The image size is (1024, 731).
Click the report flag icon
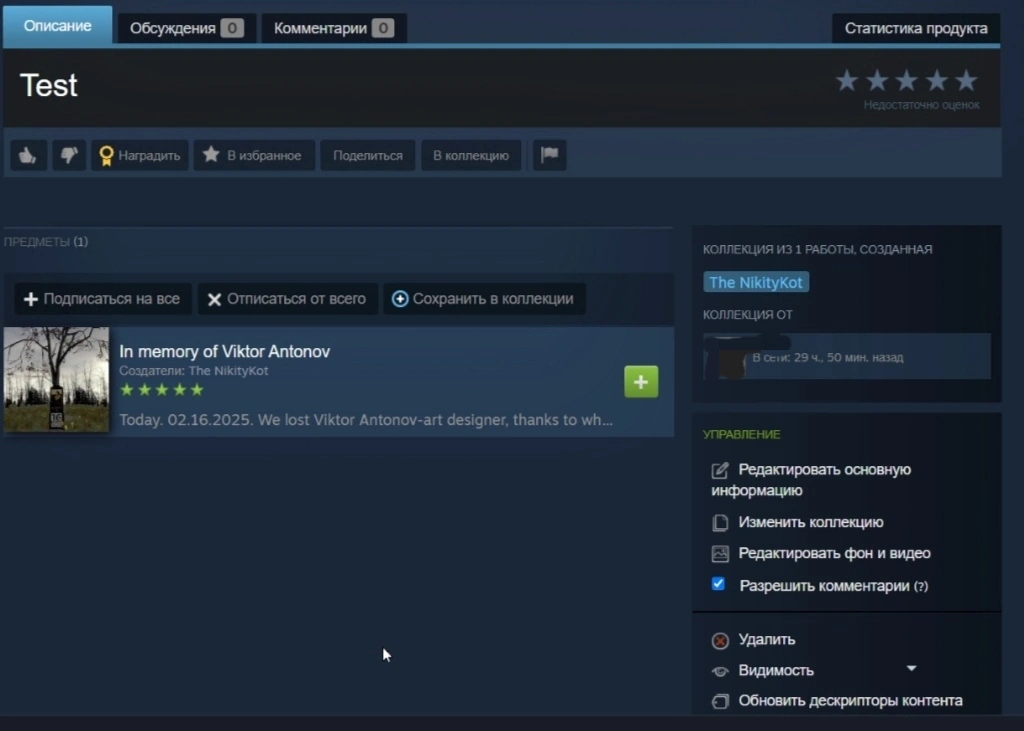tap(549, 155)
